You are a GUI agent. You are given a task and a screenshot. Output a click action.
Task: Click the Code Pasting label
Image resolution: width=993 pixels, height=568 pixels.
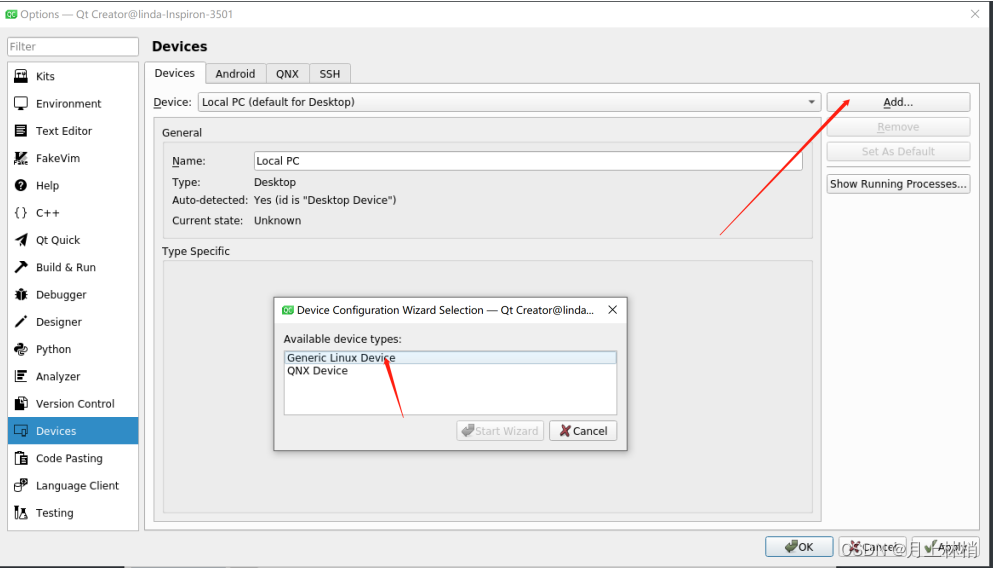pos(69,458)
